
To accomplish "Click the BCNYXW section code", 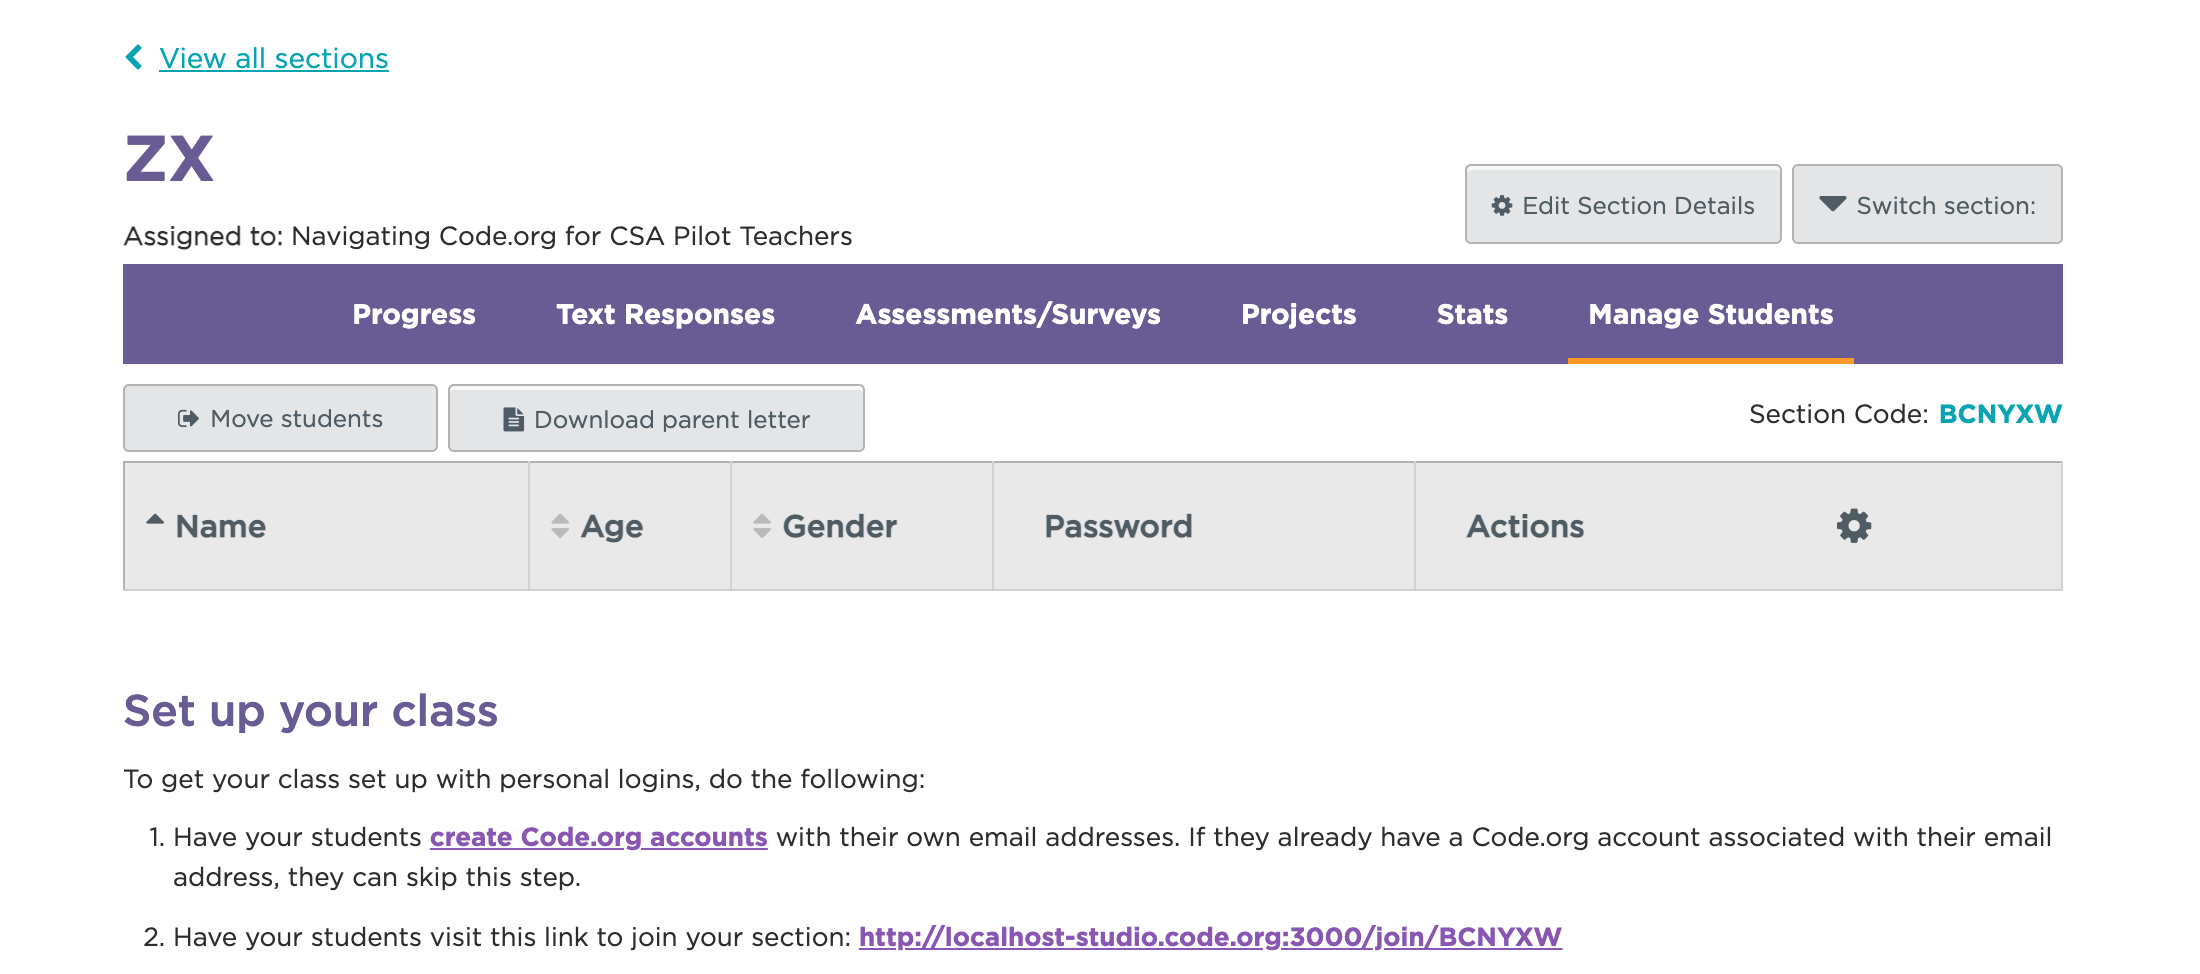I will click(x=2000, y=414).
